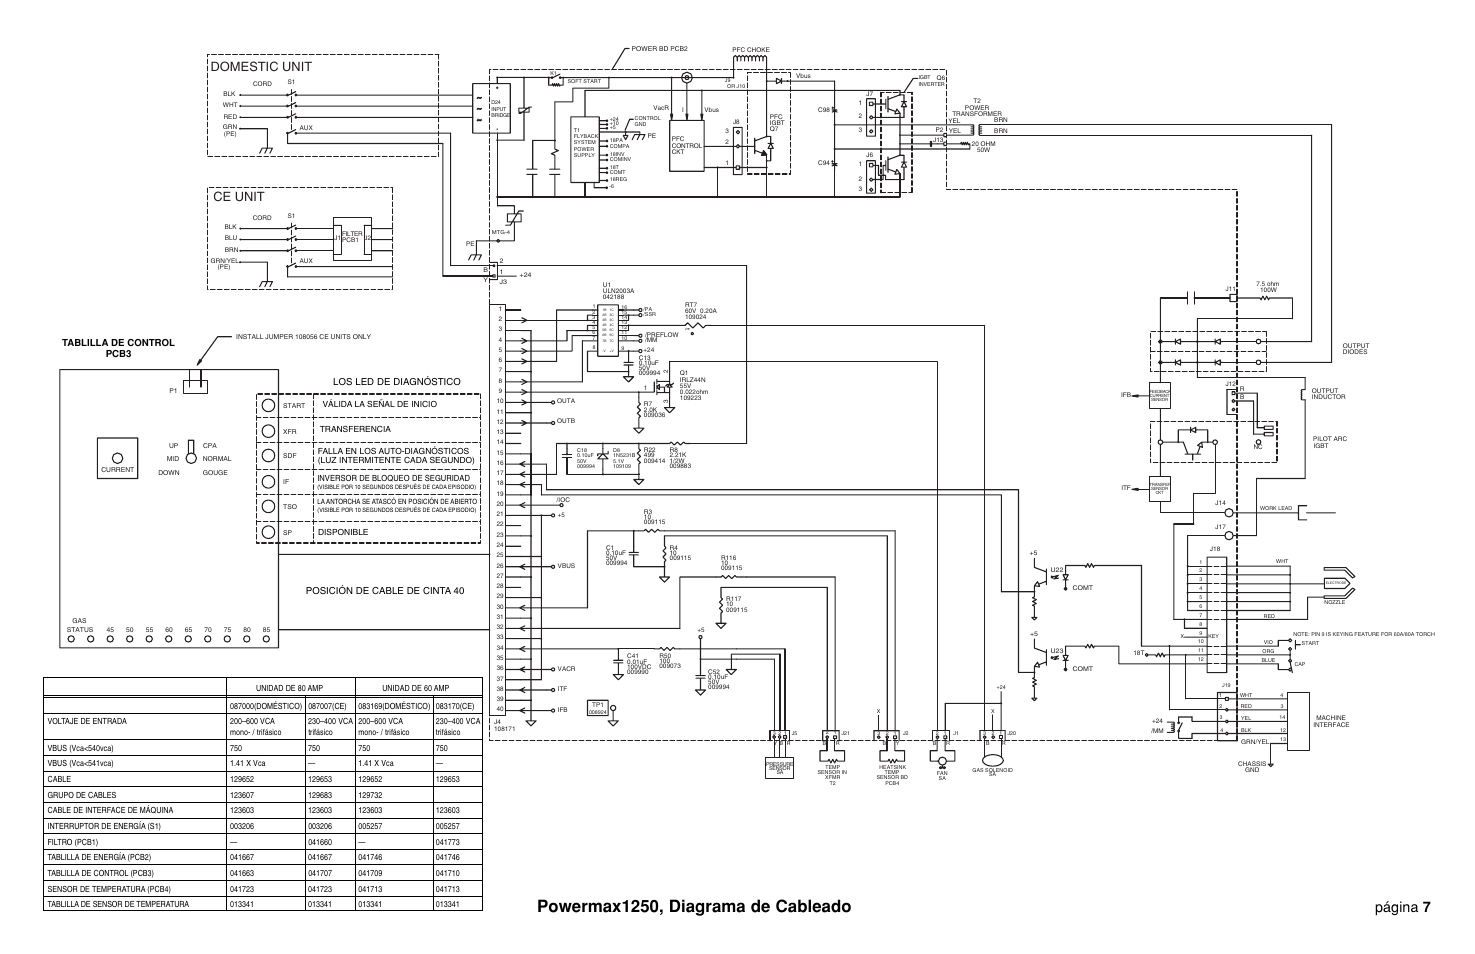The width and height of the screenshot is (1475, 954).
Task: Click the TSO diagnostic LED circle
Action: click(x=269, y=506)
